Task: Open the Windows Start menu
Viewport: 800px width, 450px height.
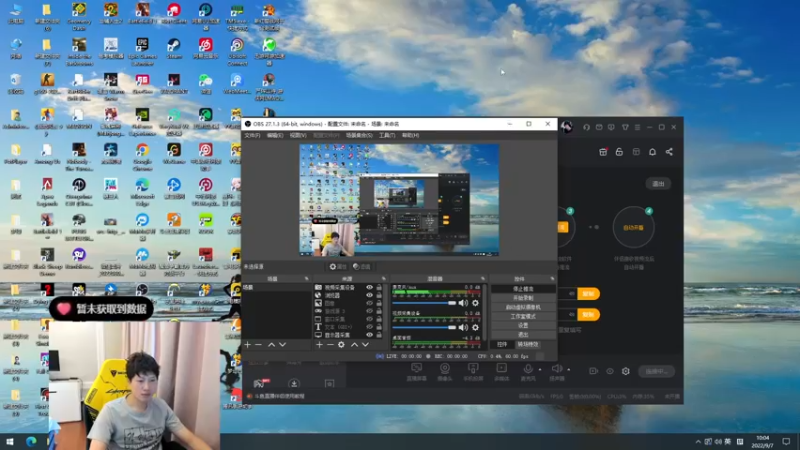Action: tap(9, 442)
